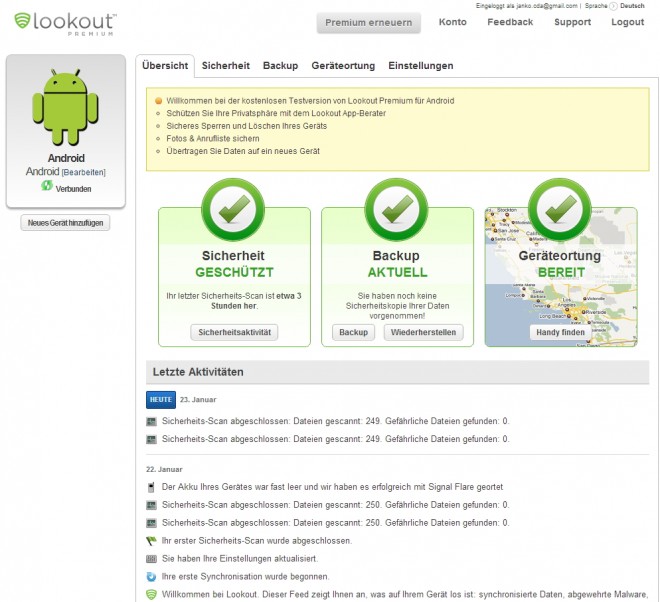
Task: Click the BEREIT status text
Action: tap(561, 272)
